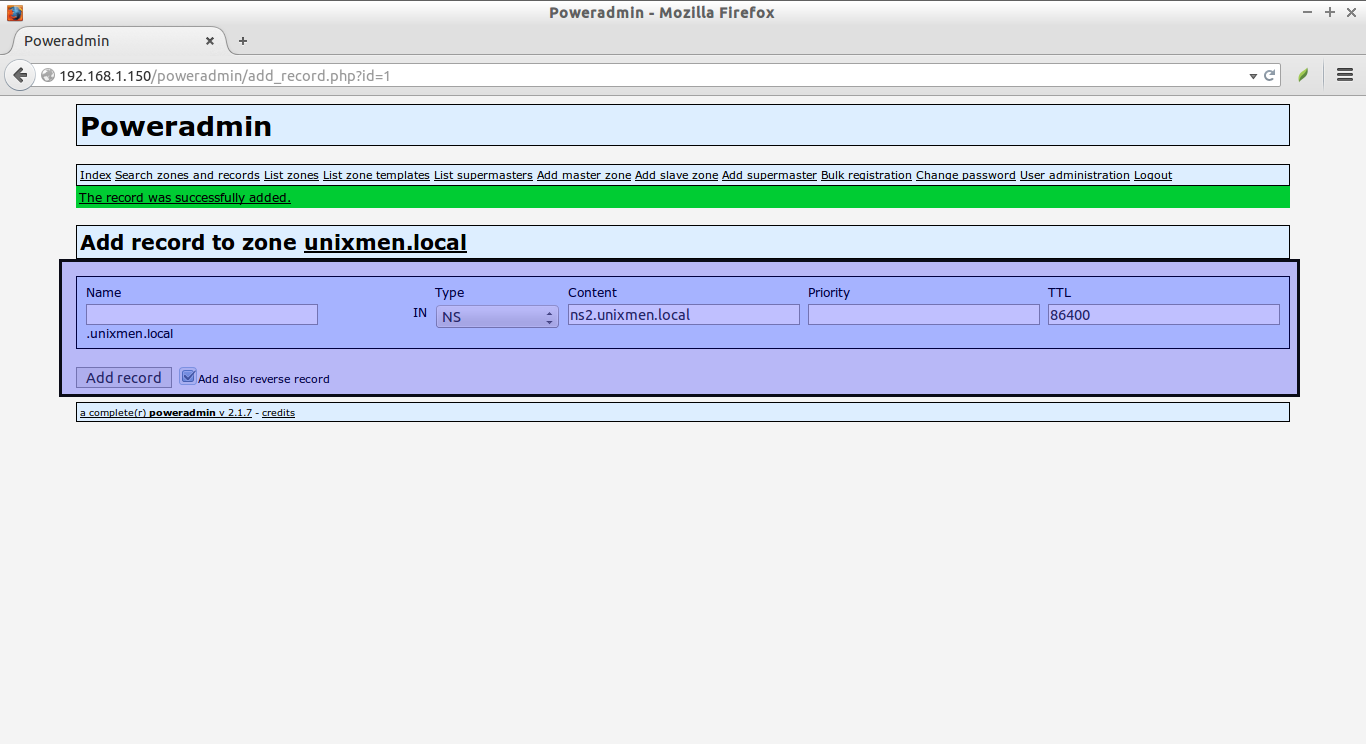Click the TTL field showing 86400
Image resolution: width=1366 pixels, height=744 pixels.
click(1164, 314)
